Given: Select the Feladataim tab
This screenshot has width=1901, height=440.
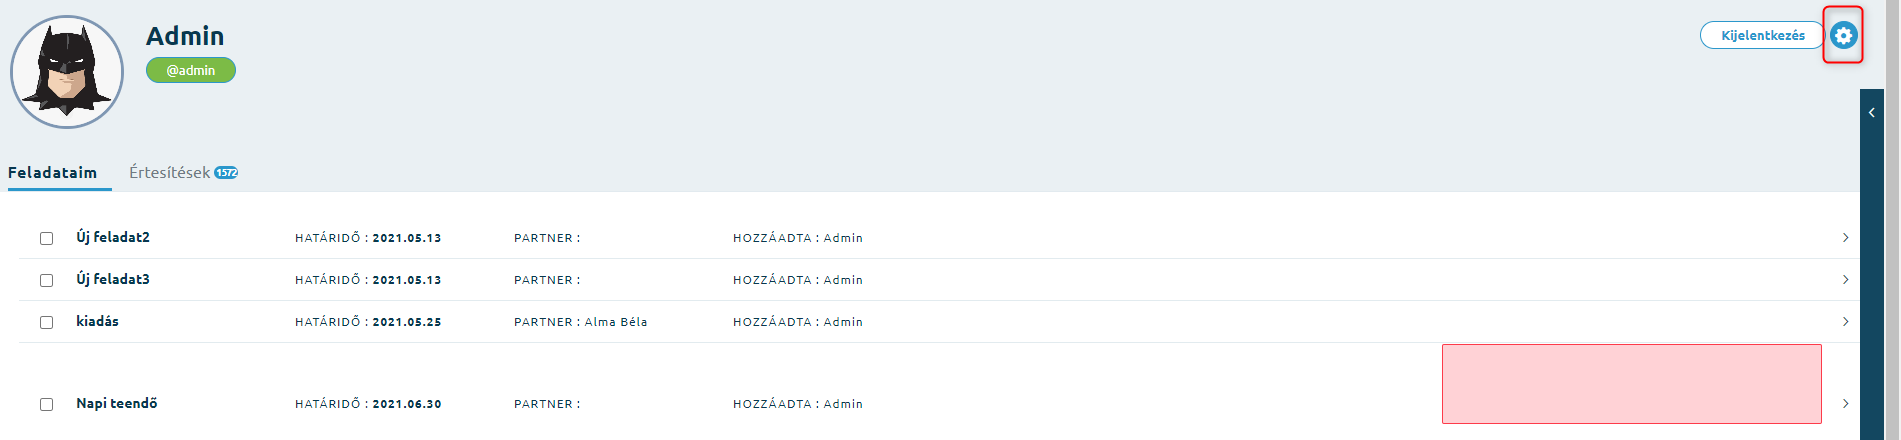Looking at the screenshot, I should pos(53,172).
